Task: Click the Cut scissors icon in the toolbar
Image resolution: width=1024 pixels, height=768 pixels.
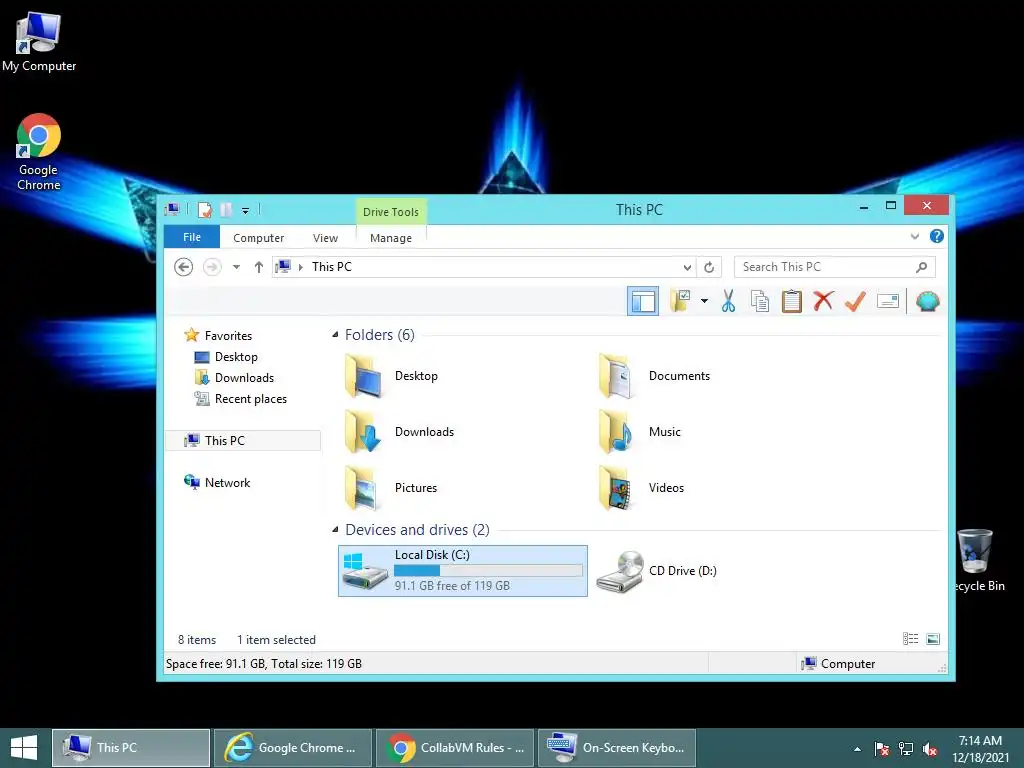Action: (728, 301)
